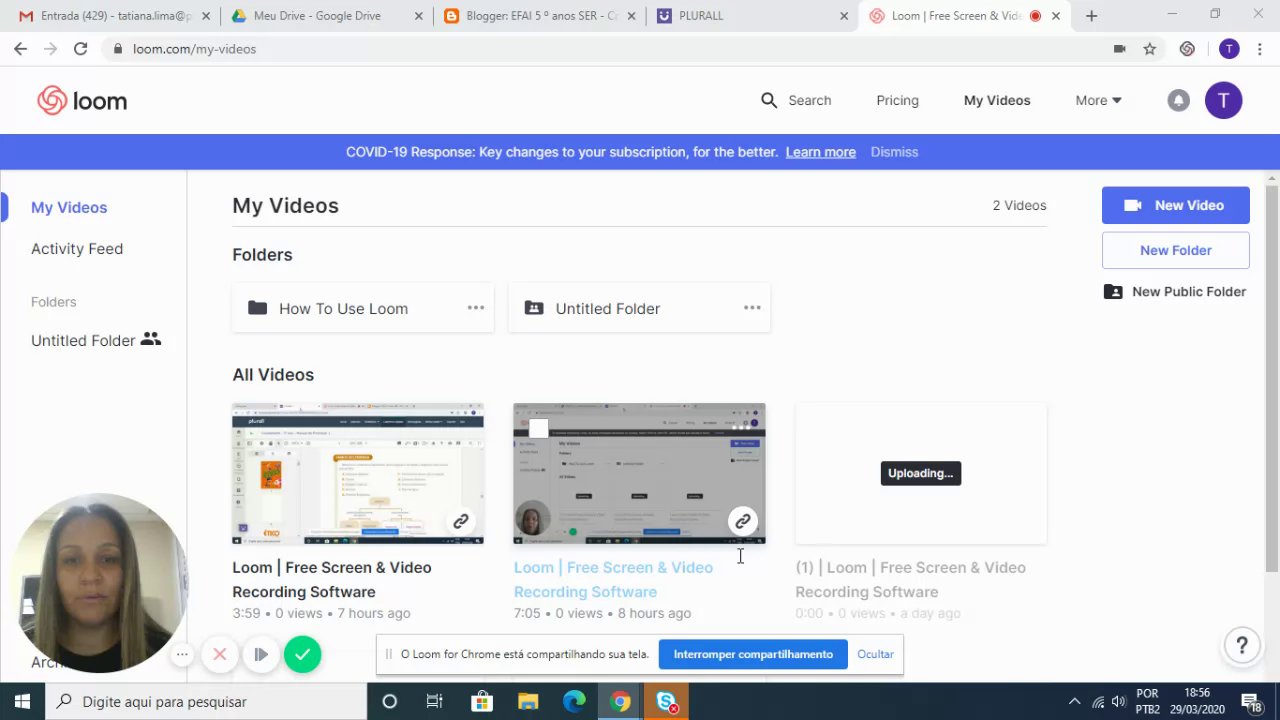The width and height of the screenshot is (1280, 720).
Task: Cancel recording with the red X
Action: point(220,654)
